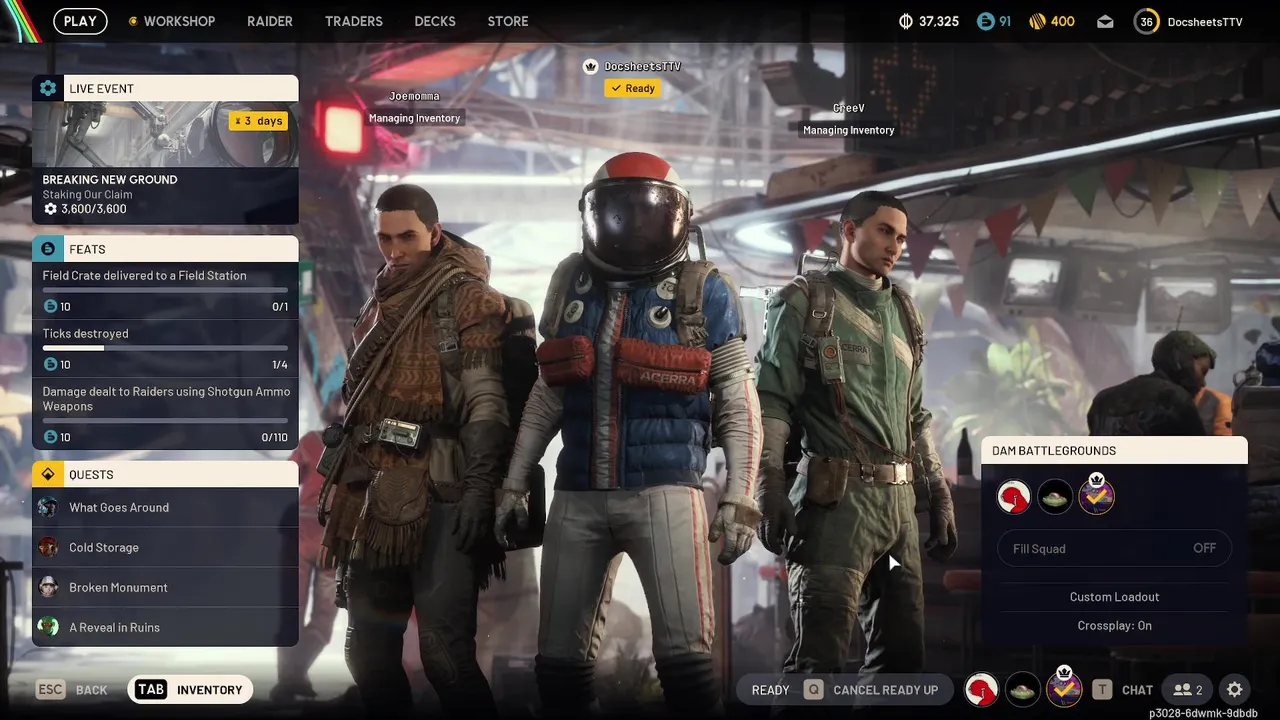Click the 3,600/3,600 event progress
This screenshot has width=1280, height=720.
(85, 209)
